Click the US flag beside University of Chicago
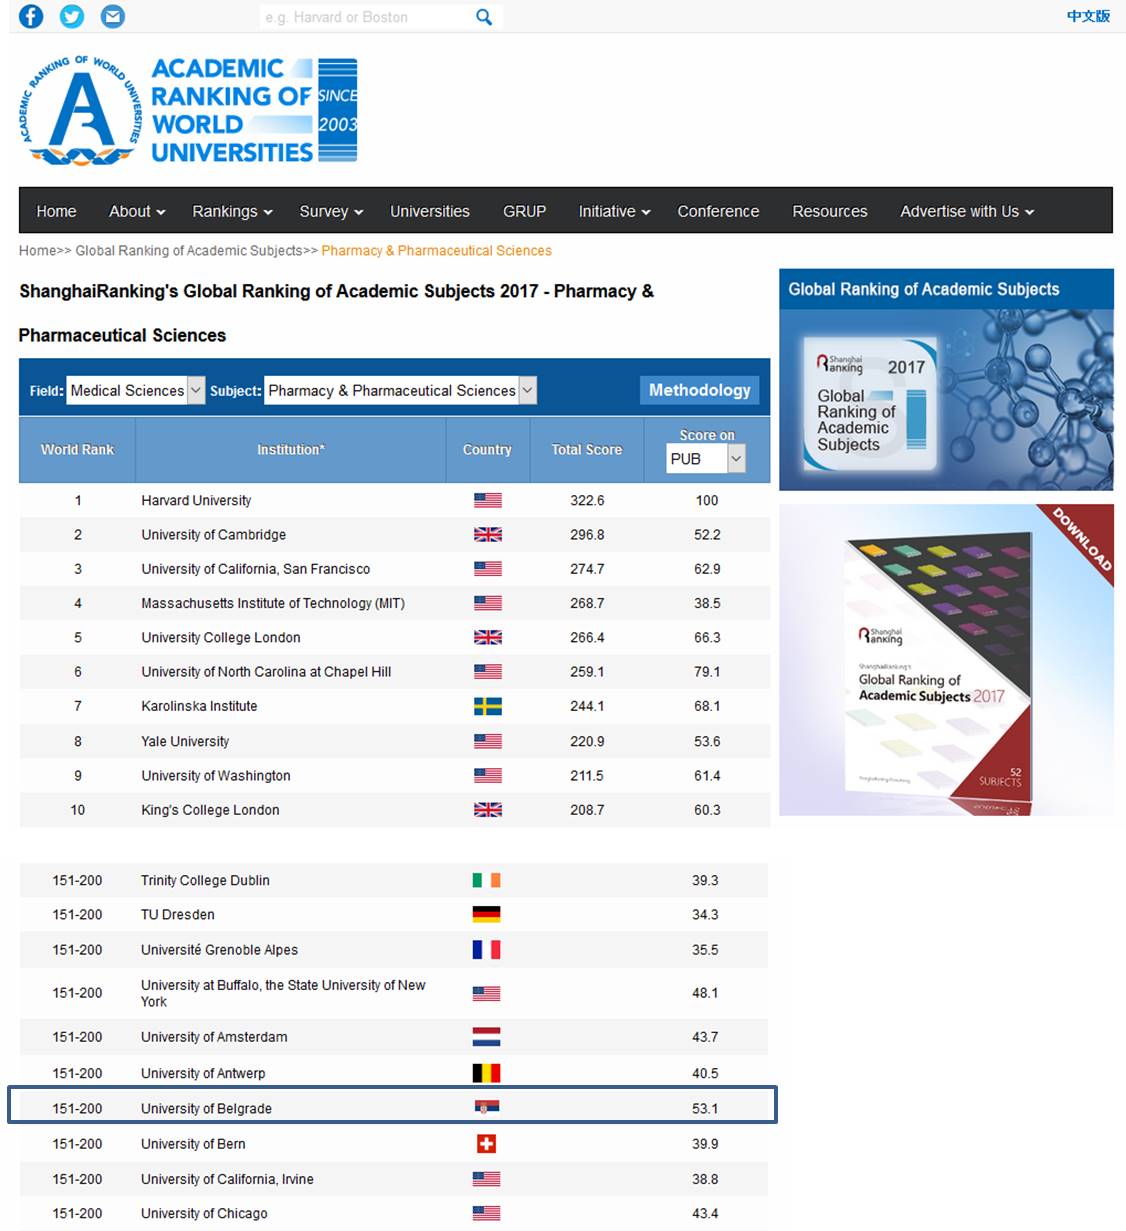This screenshot has height=1231, width=1126. (x=487, y=1213)
